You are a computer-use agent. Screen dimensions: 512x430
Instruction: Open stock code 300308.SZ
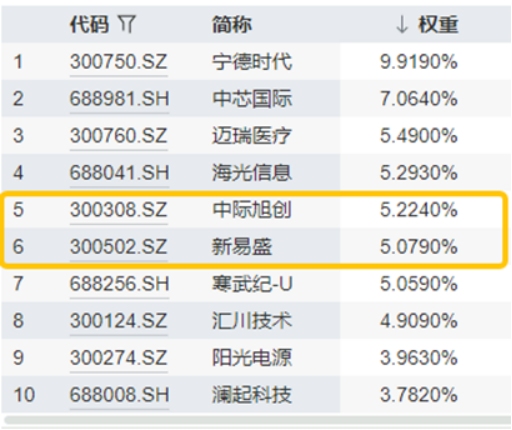(x=118, y=210)
